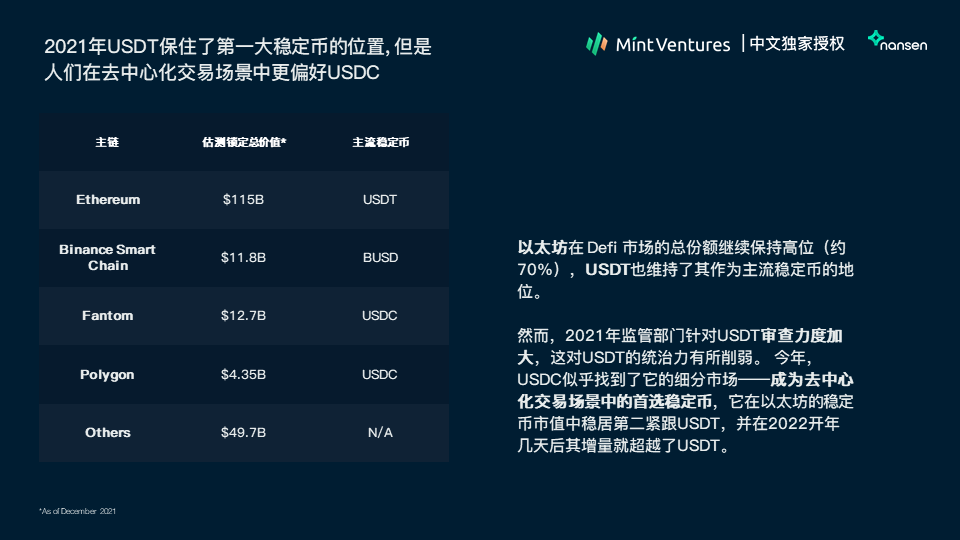Click the $115B value cell
Viewport: 960px width, 540px height.
pos(243,200)
